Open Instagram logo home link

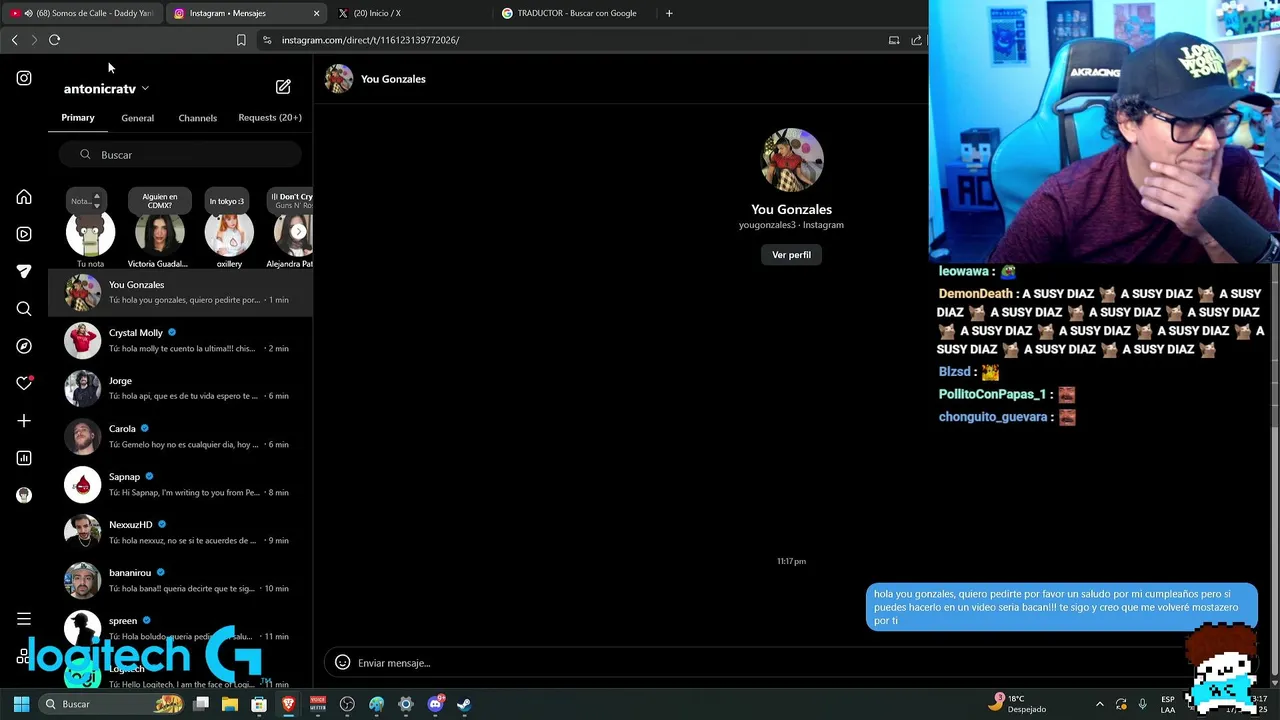coord(24,78)
